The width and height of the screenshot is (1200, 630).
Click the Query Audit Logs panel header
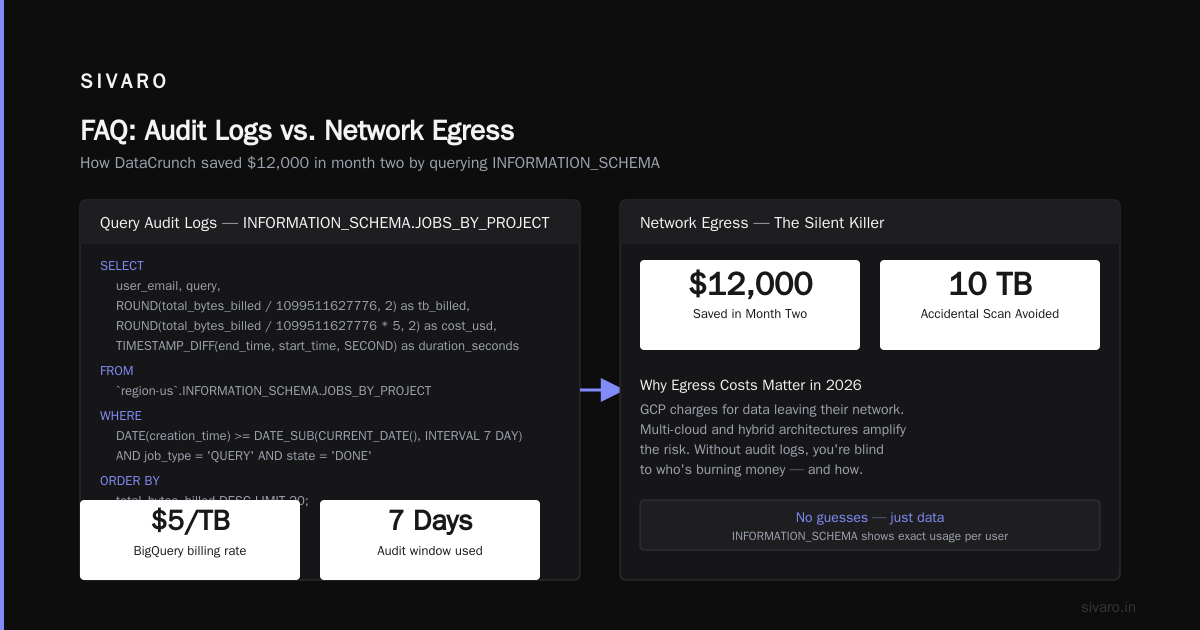pos(330,222)
